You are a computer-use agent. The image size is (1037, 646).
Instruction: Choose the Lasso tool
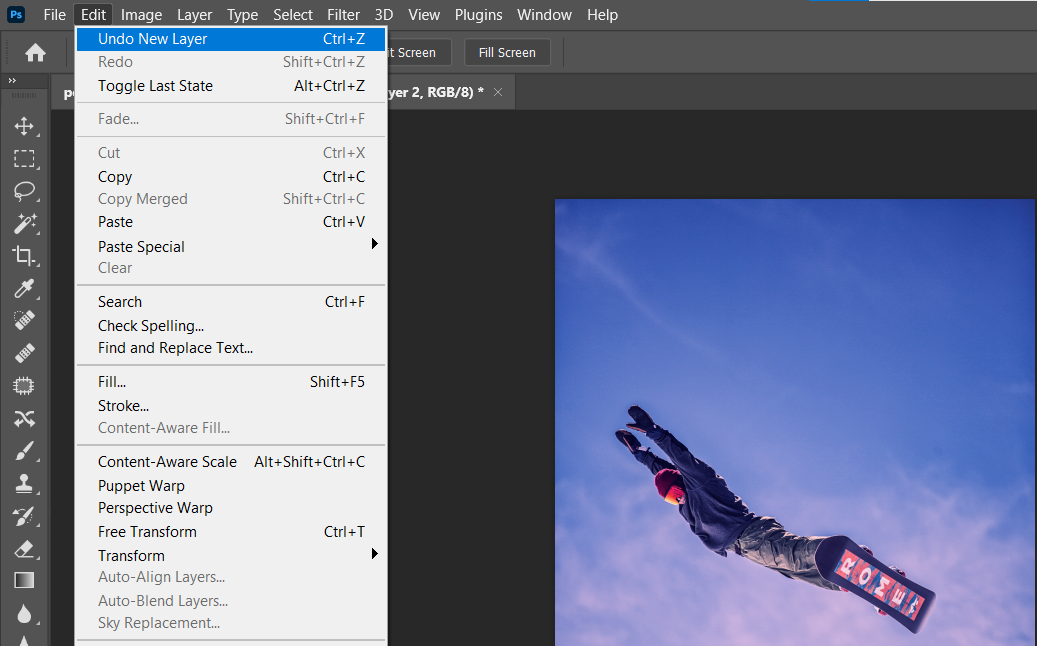pyautogui.click(x=24, y=191)
